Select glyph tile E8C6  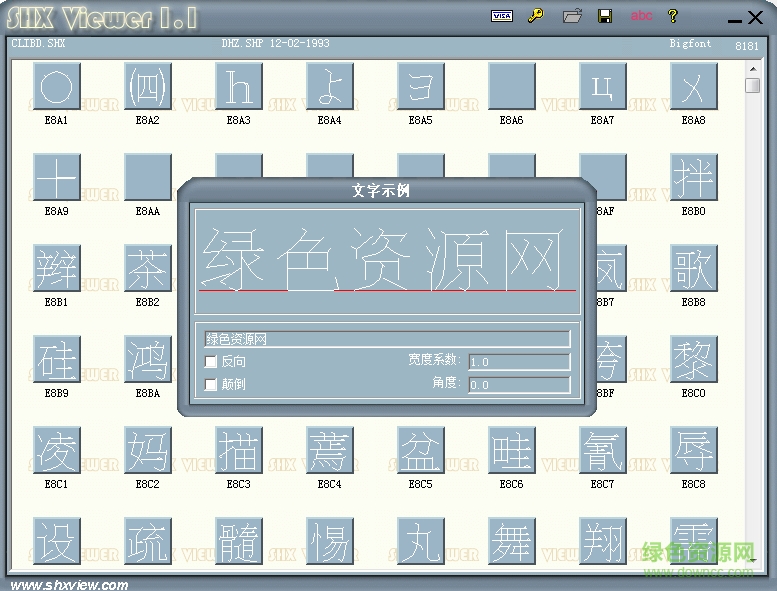click(x=511, y=450)
